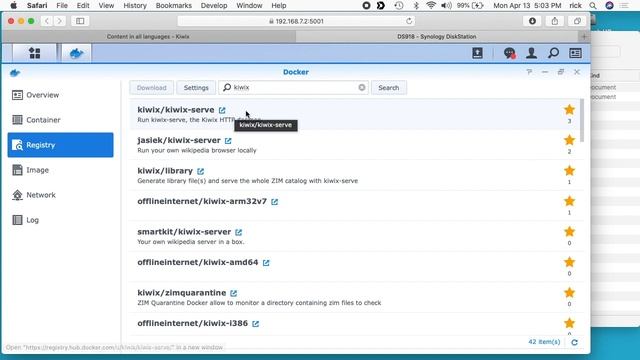Click the Search button

click(389, 88)
